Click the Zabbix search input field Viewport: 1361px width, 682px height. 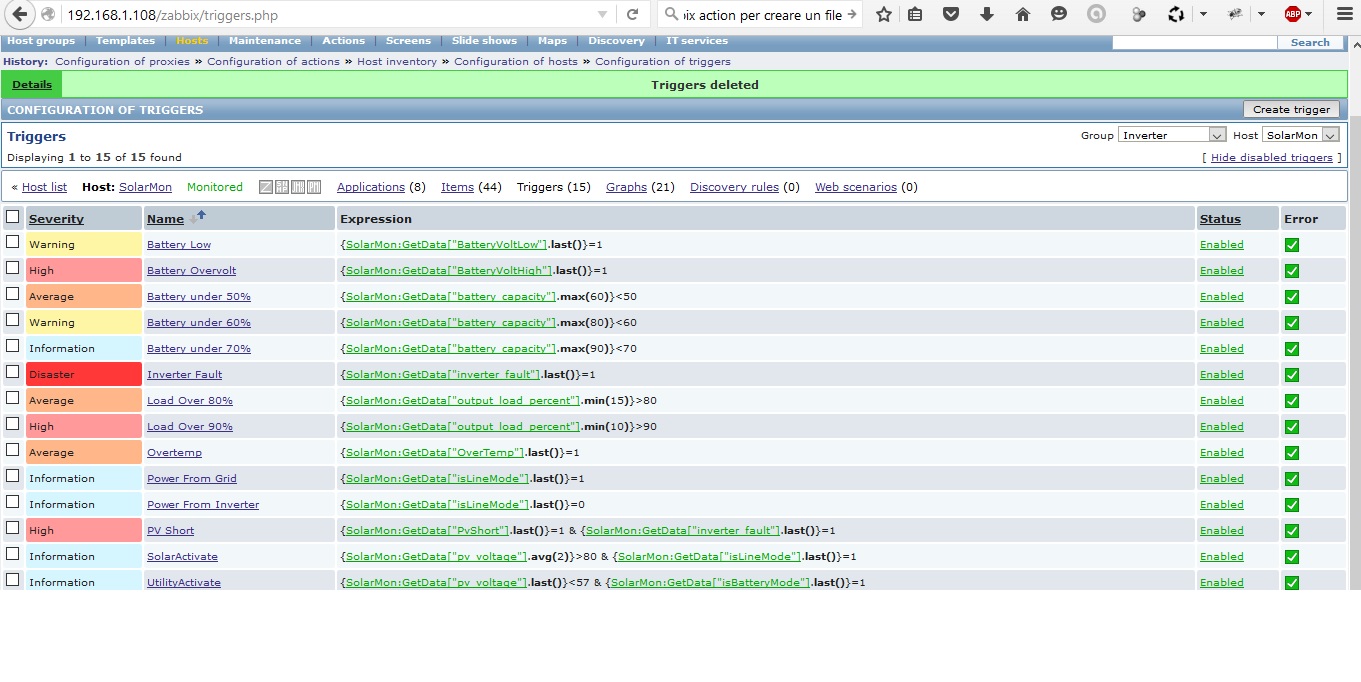[1195, 42]
